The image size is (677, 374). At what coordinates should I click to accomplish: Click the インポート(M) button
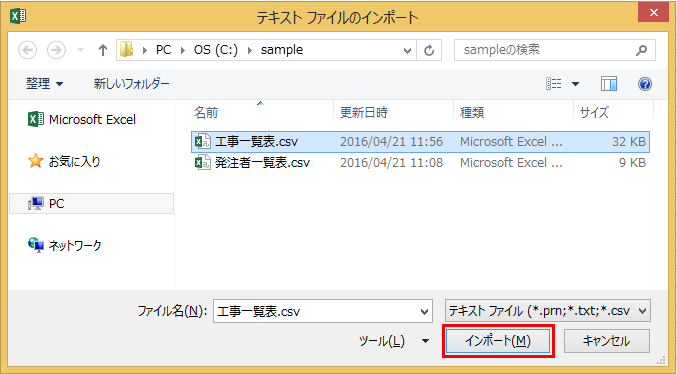[498, 341]
